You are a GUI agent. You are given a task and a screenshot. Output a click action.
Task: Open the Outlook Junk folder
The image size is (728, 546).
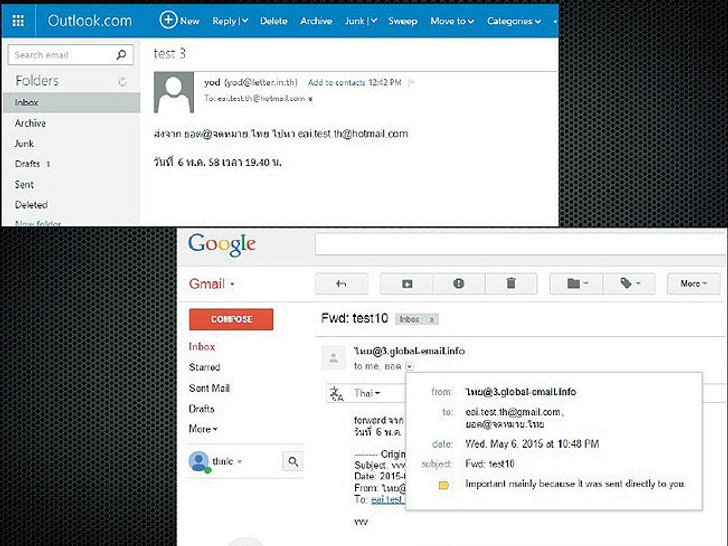[24, 143]
